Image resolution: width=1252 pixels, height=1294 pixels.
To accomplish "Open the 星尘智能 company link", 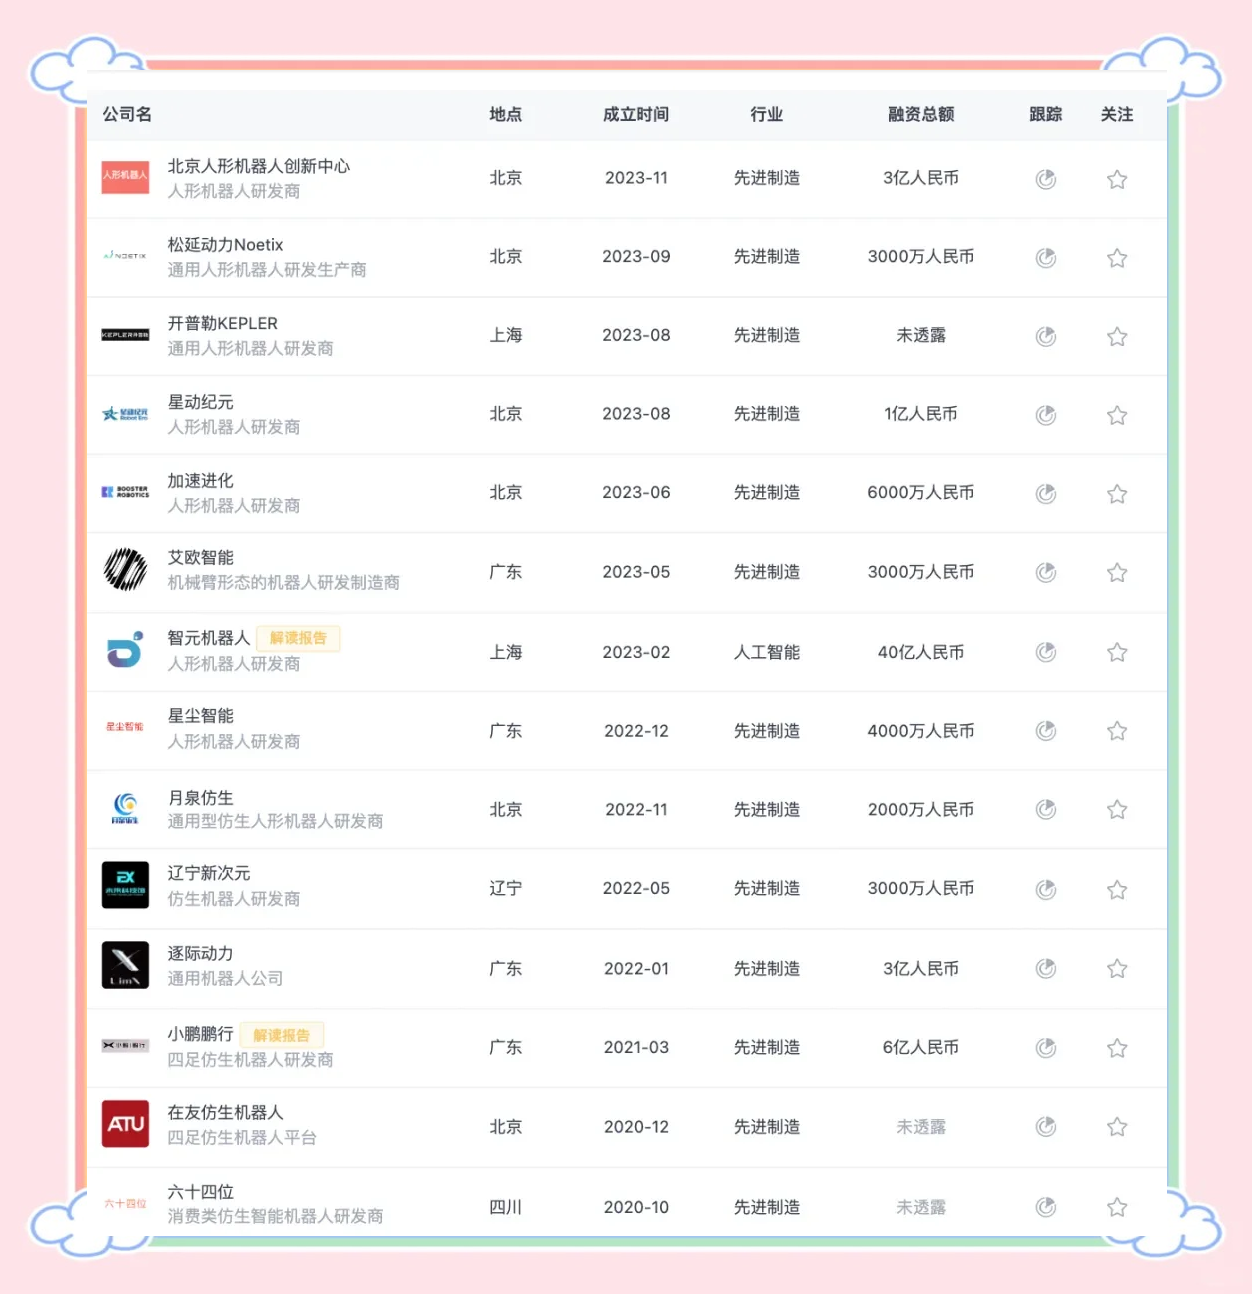I will coord(200,716).
